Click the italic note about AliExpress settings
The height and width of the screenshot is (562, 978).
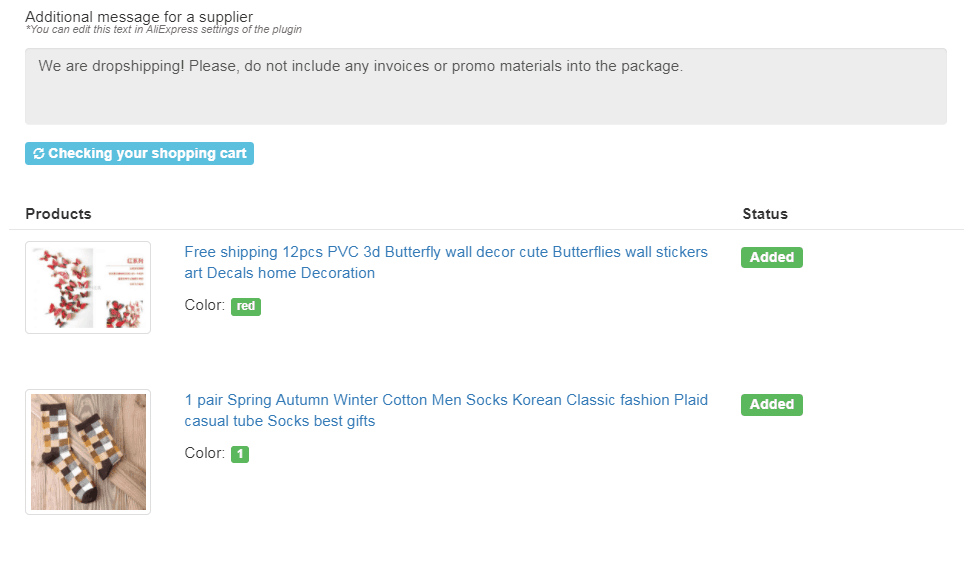click(163, 29)
